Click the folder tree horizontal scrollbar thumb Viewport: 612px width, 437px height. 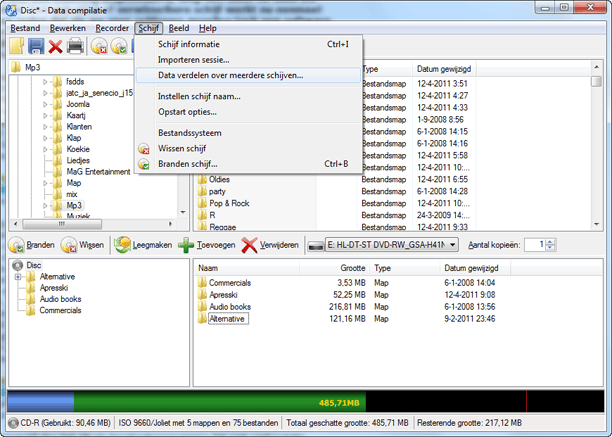click(x=62, y=224)
